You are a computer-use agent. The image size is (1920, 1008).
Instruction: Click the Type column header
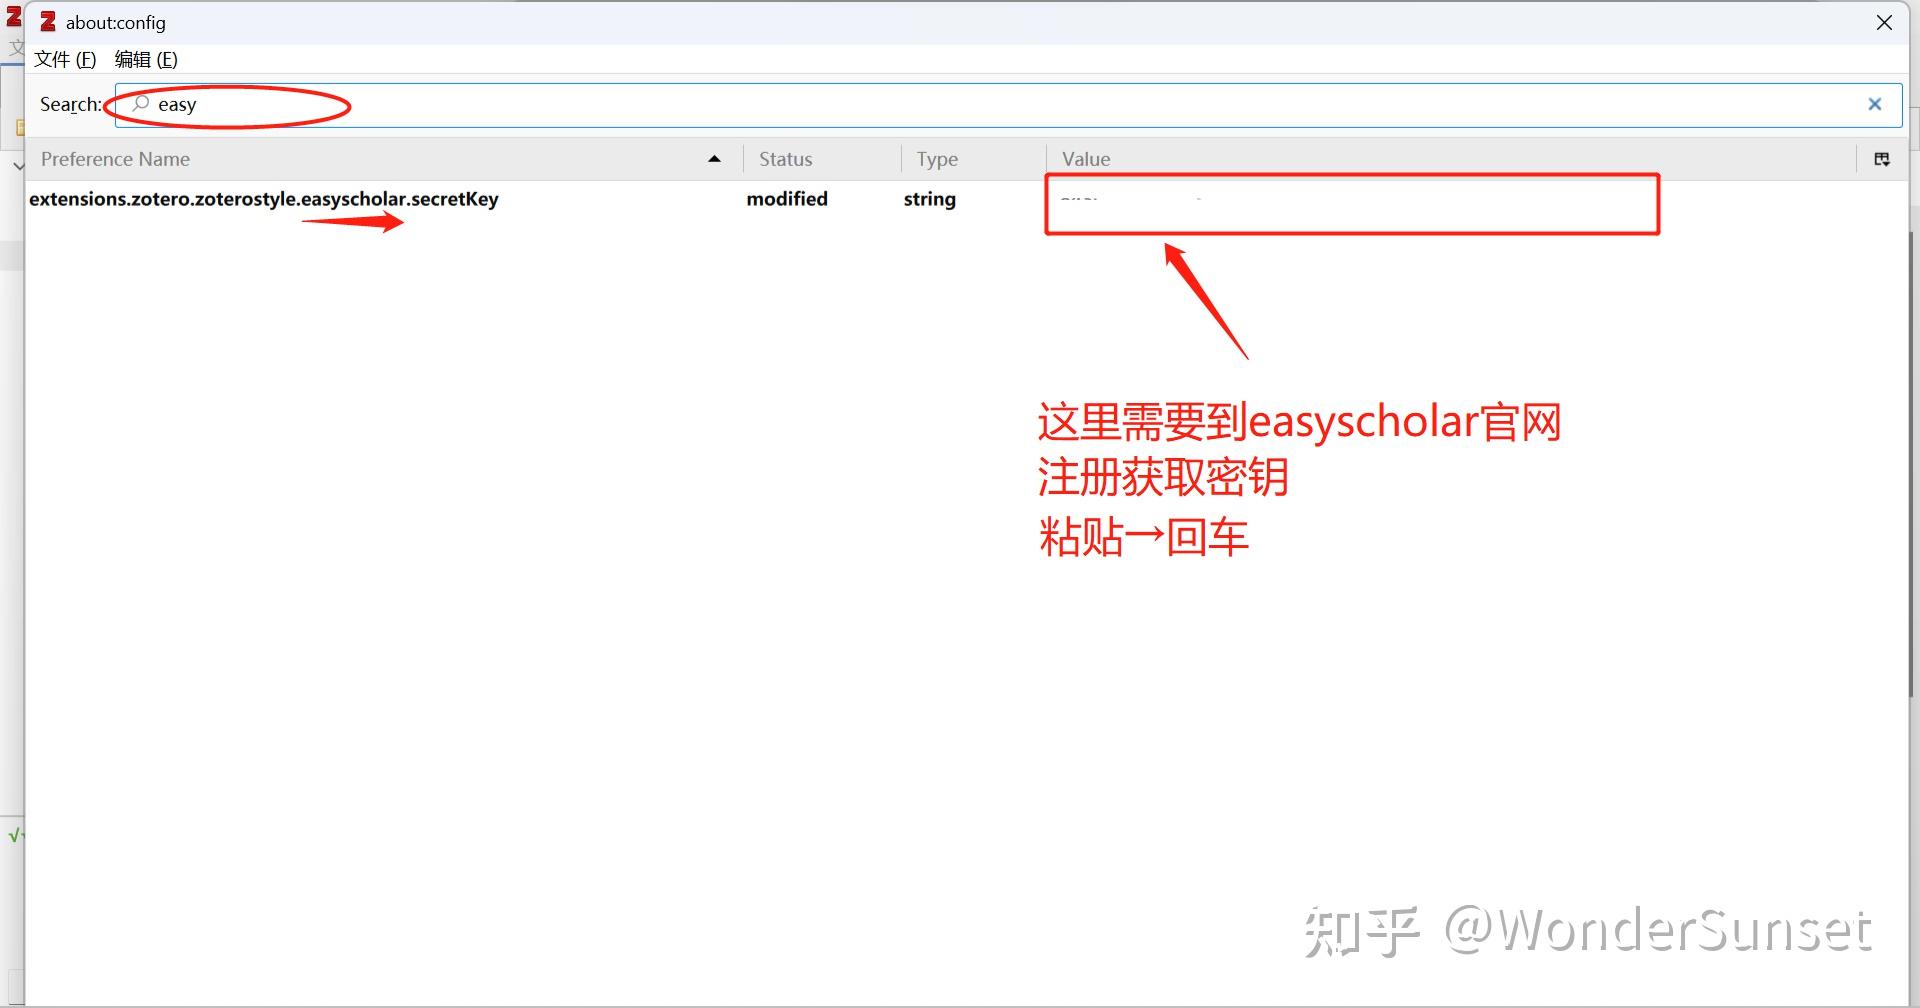coord(974,159)
